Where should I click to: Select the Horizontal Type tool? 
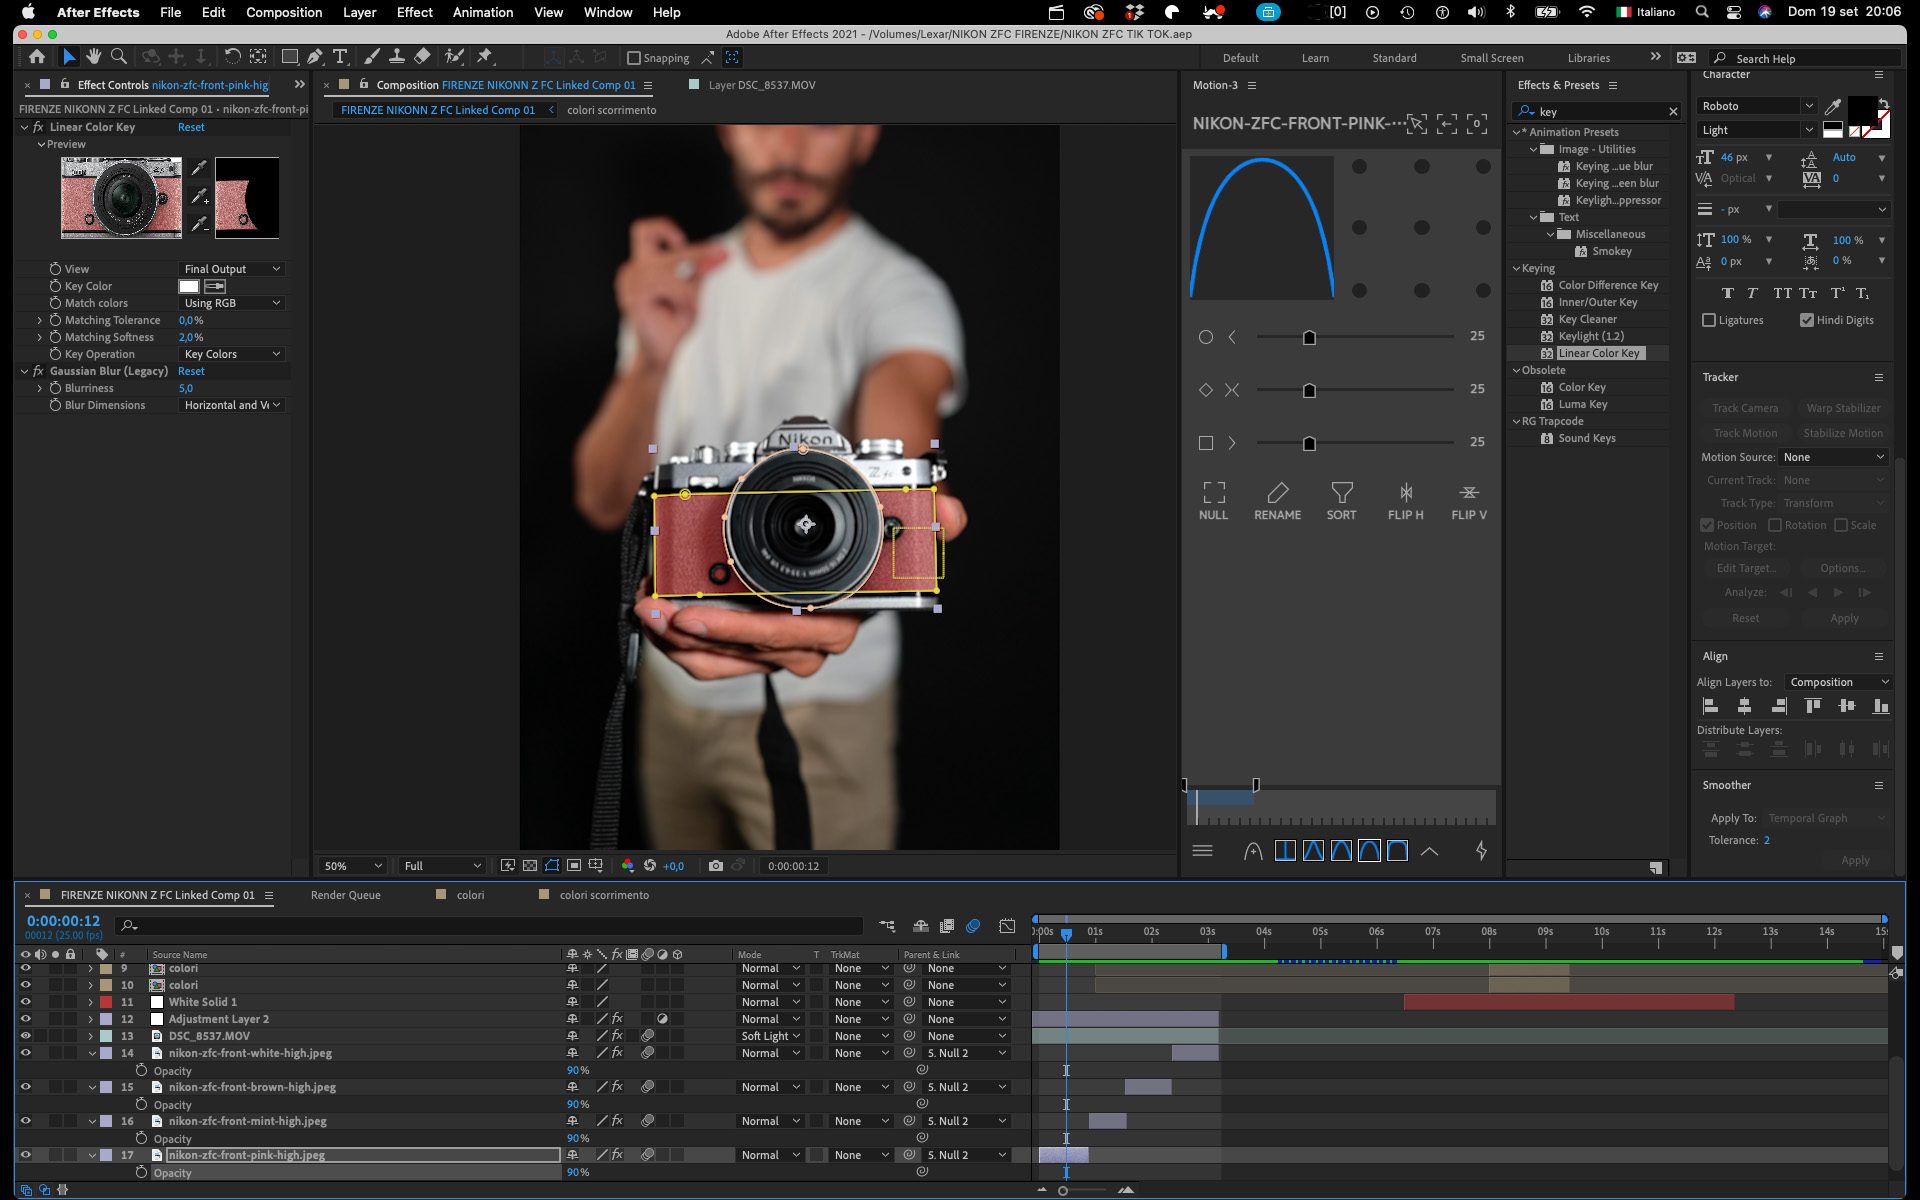pos(340,57)
